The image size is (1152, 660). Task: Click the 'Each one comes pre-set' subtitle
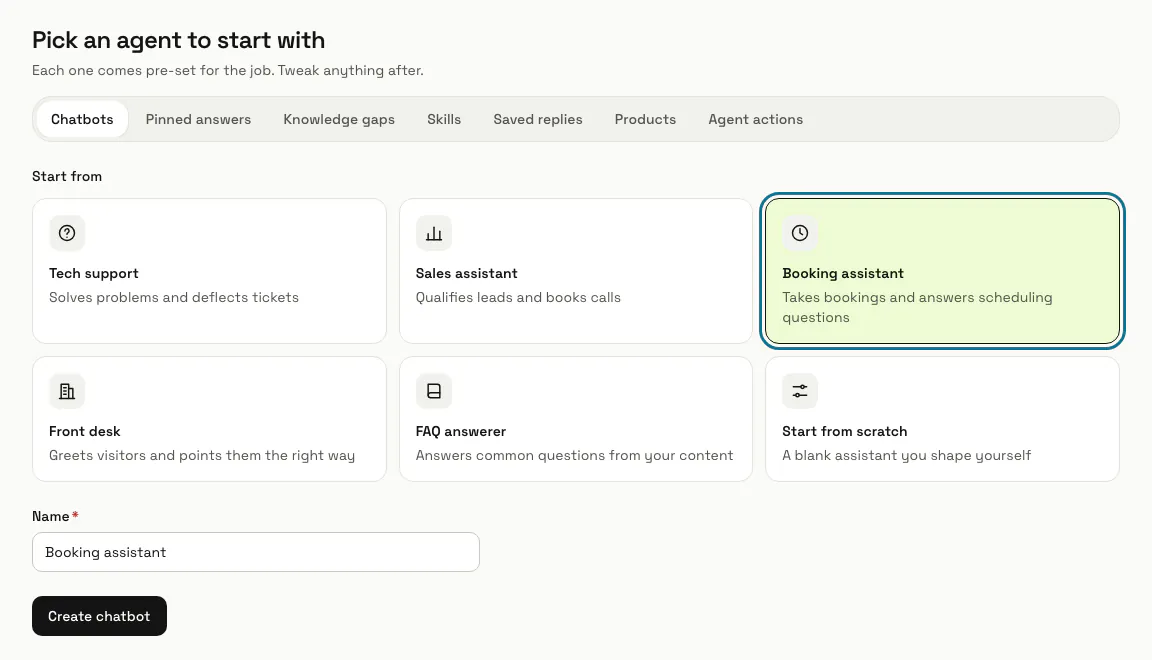[228, 71]
